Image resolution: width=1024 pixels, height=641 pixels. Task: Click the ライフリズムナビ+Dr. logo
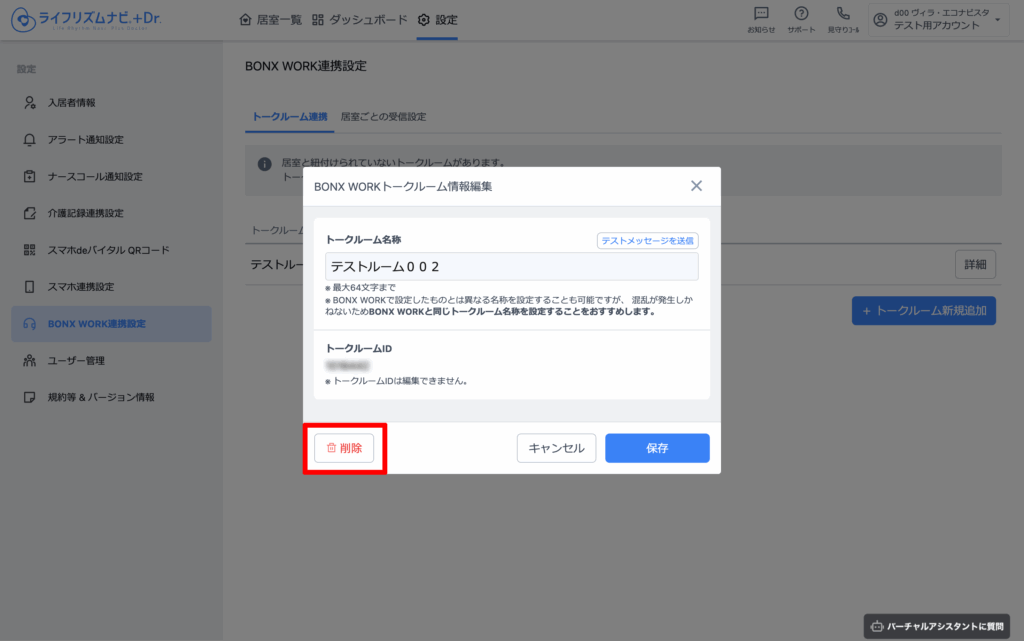pyautogui.click(x=86, y=20)
